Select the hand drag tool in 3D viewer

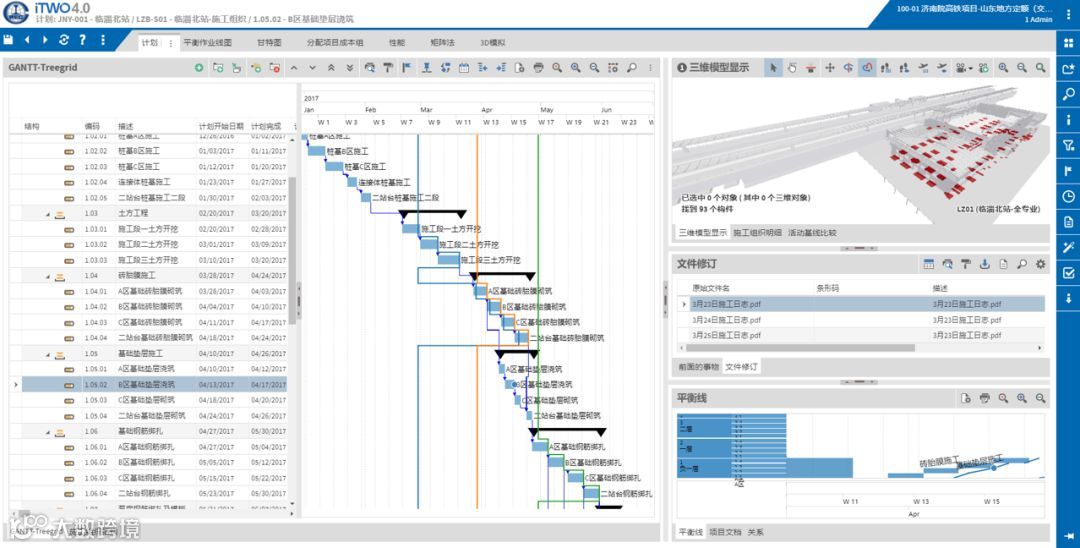pyautogui.click(x=792, y=67)
